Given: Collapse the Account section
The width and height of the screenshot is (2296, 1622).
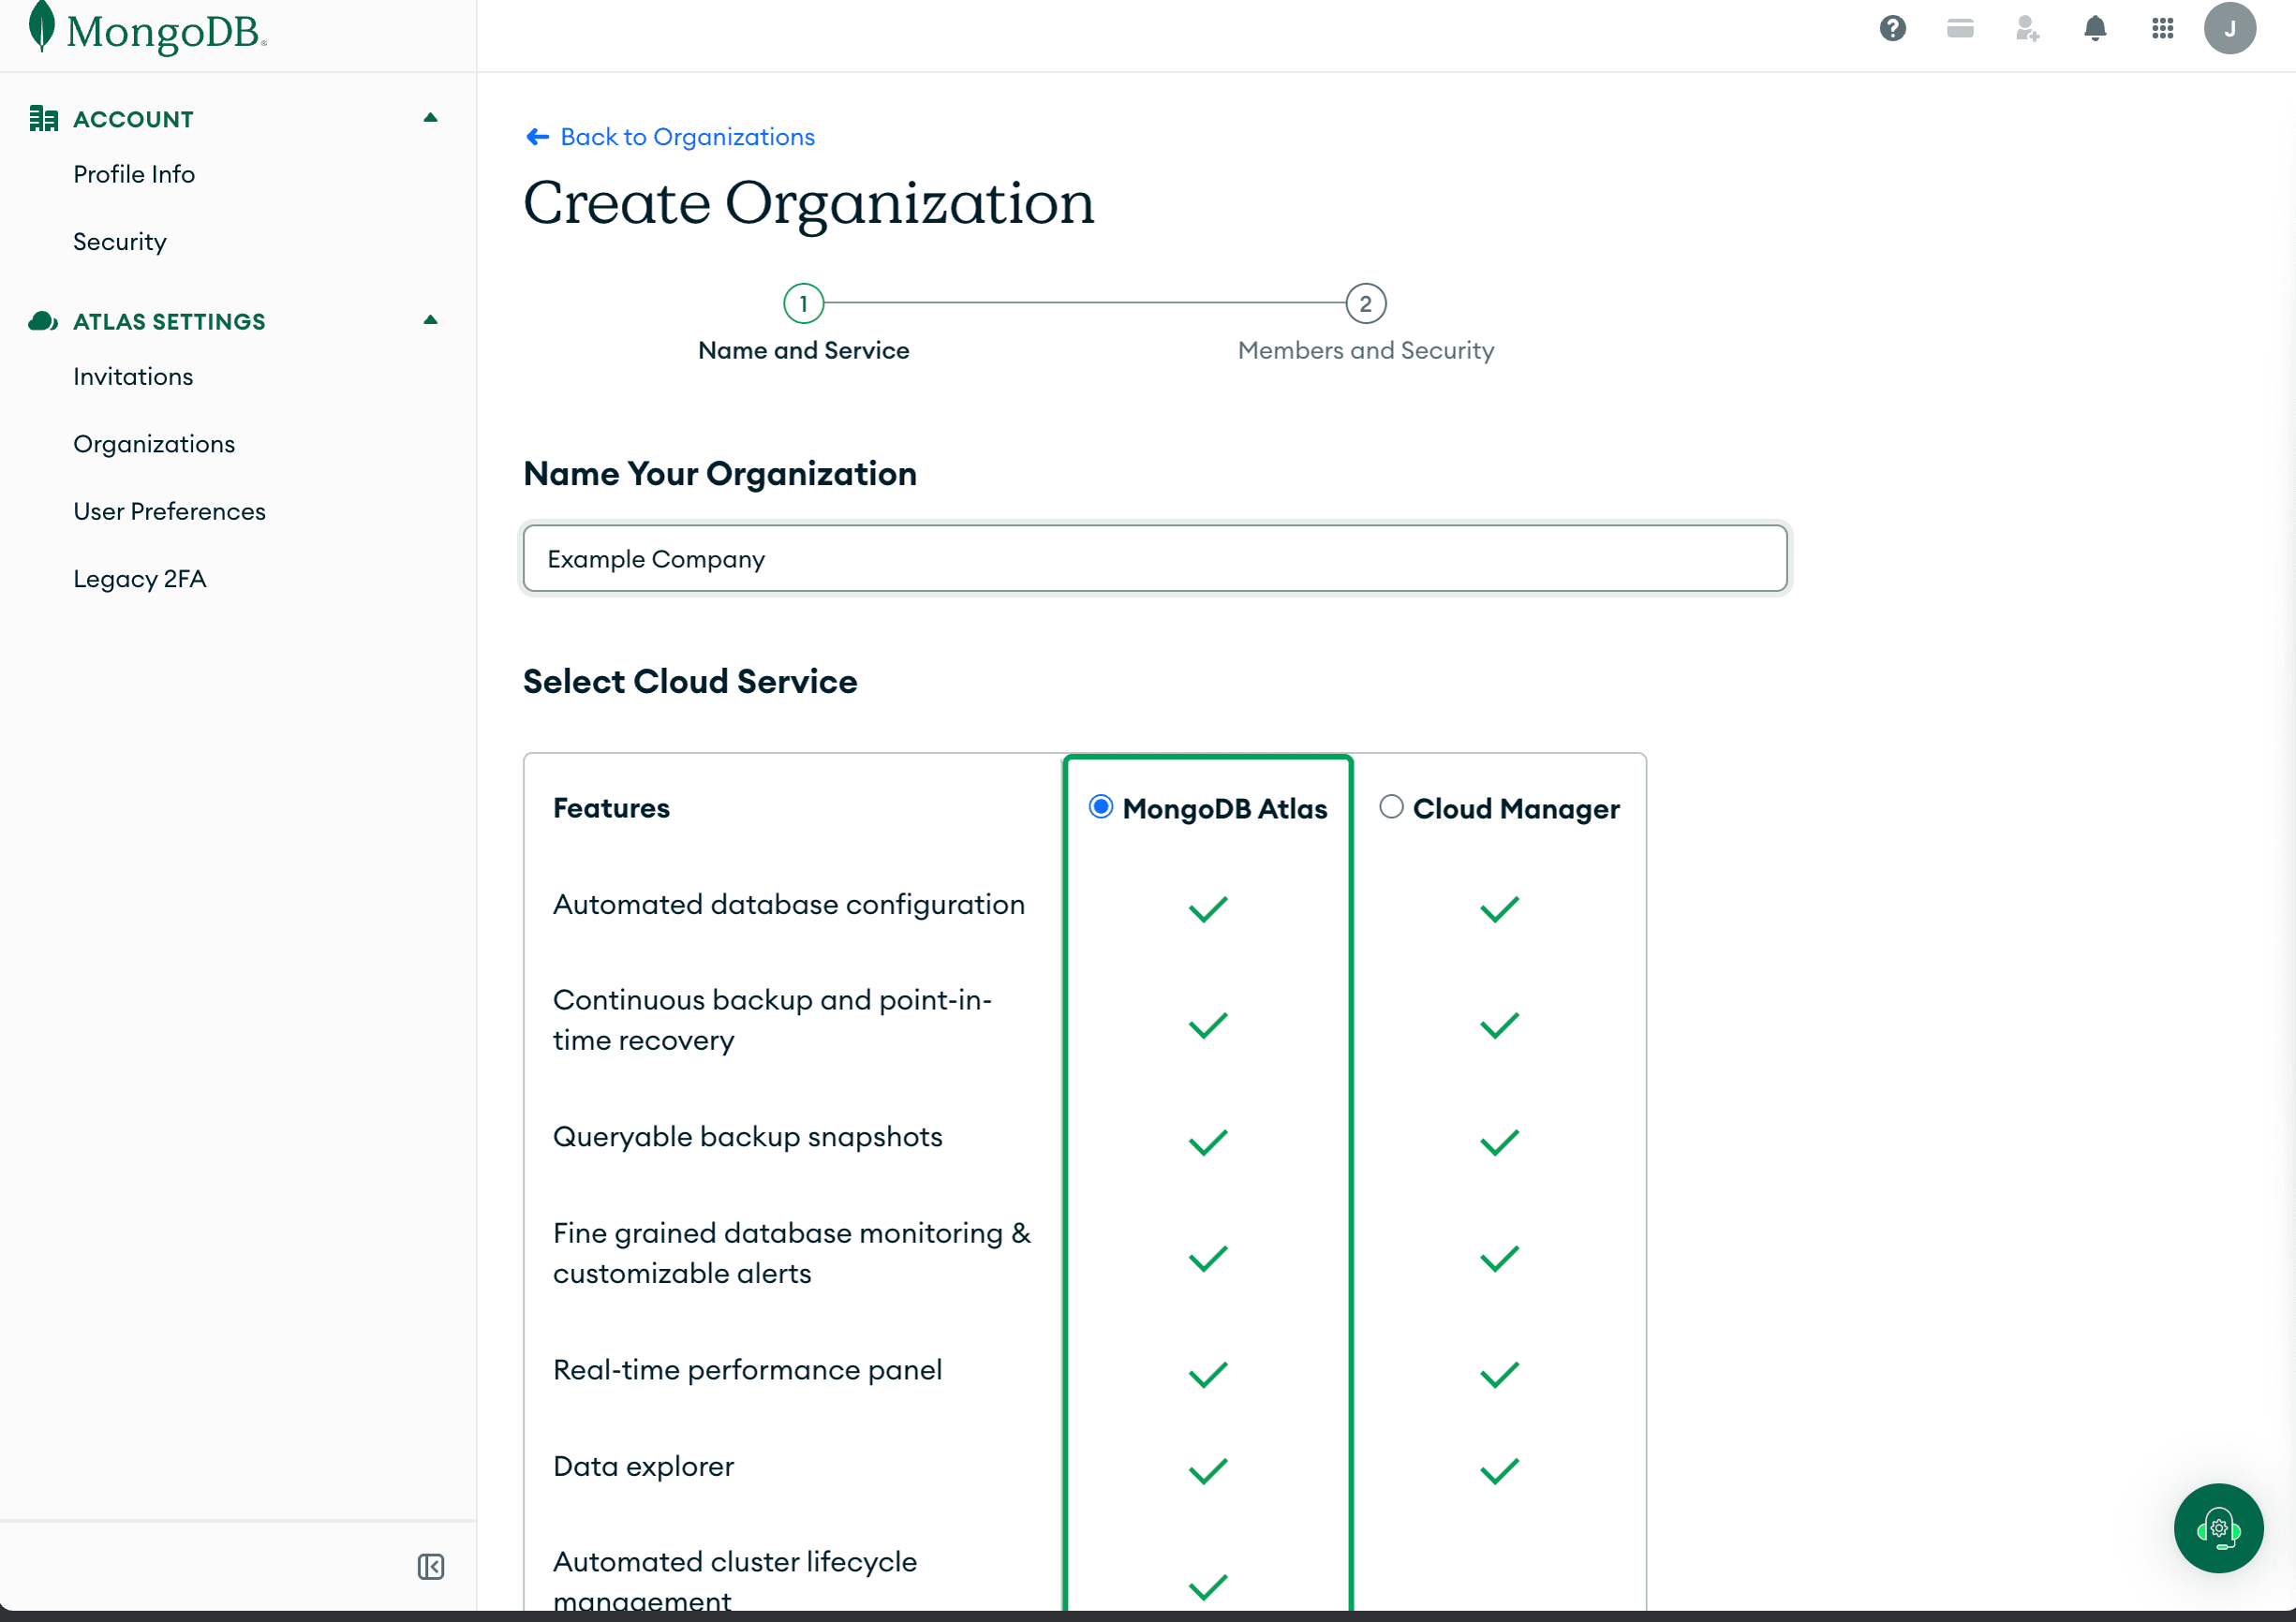Looking at the screenshot, I should (x=431, y=118).
